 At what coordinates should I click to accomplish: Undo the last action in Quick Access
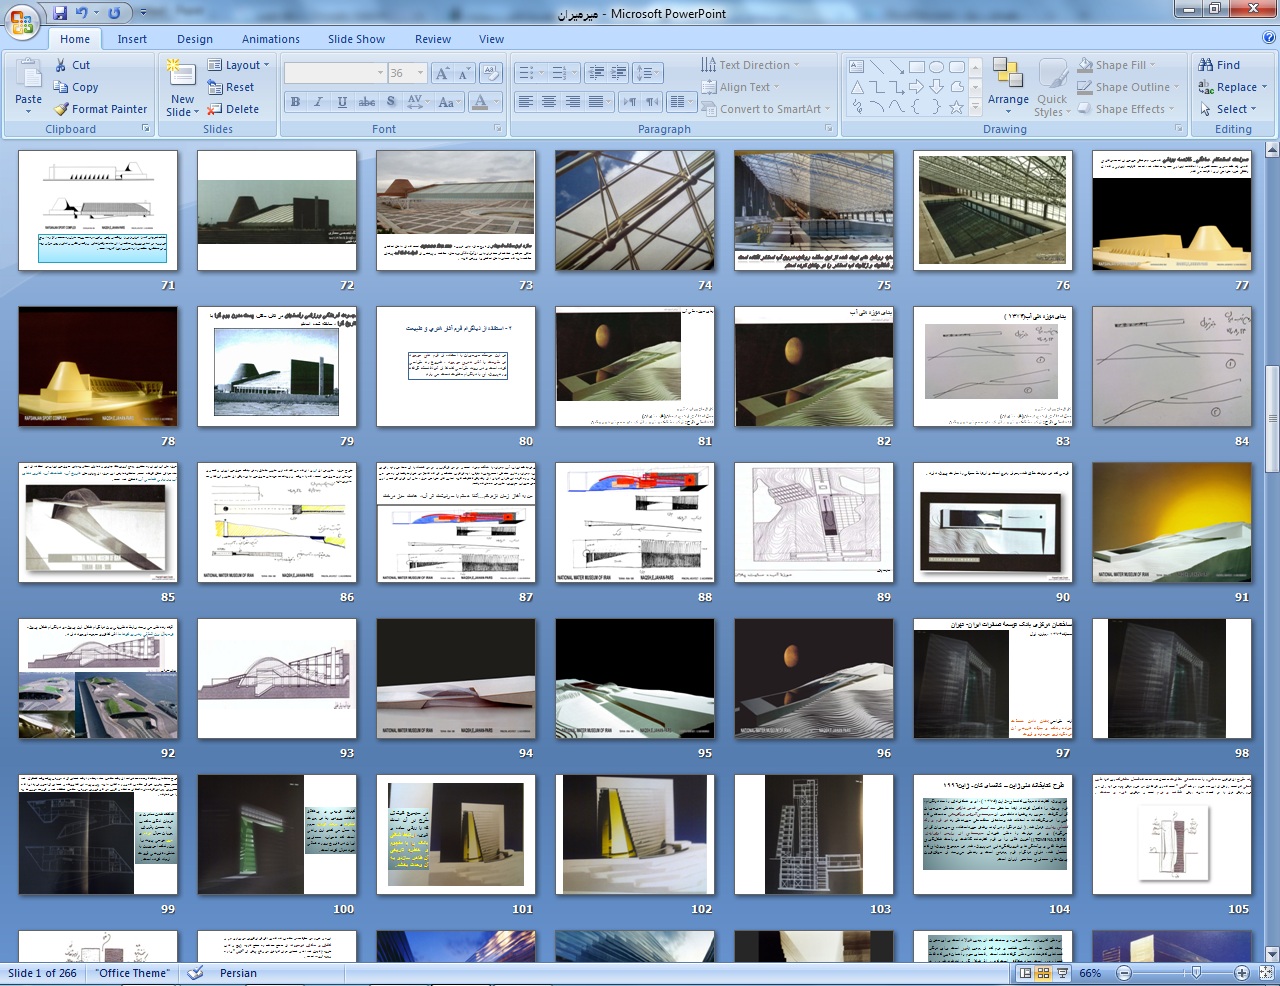click(82, 13)
